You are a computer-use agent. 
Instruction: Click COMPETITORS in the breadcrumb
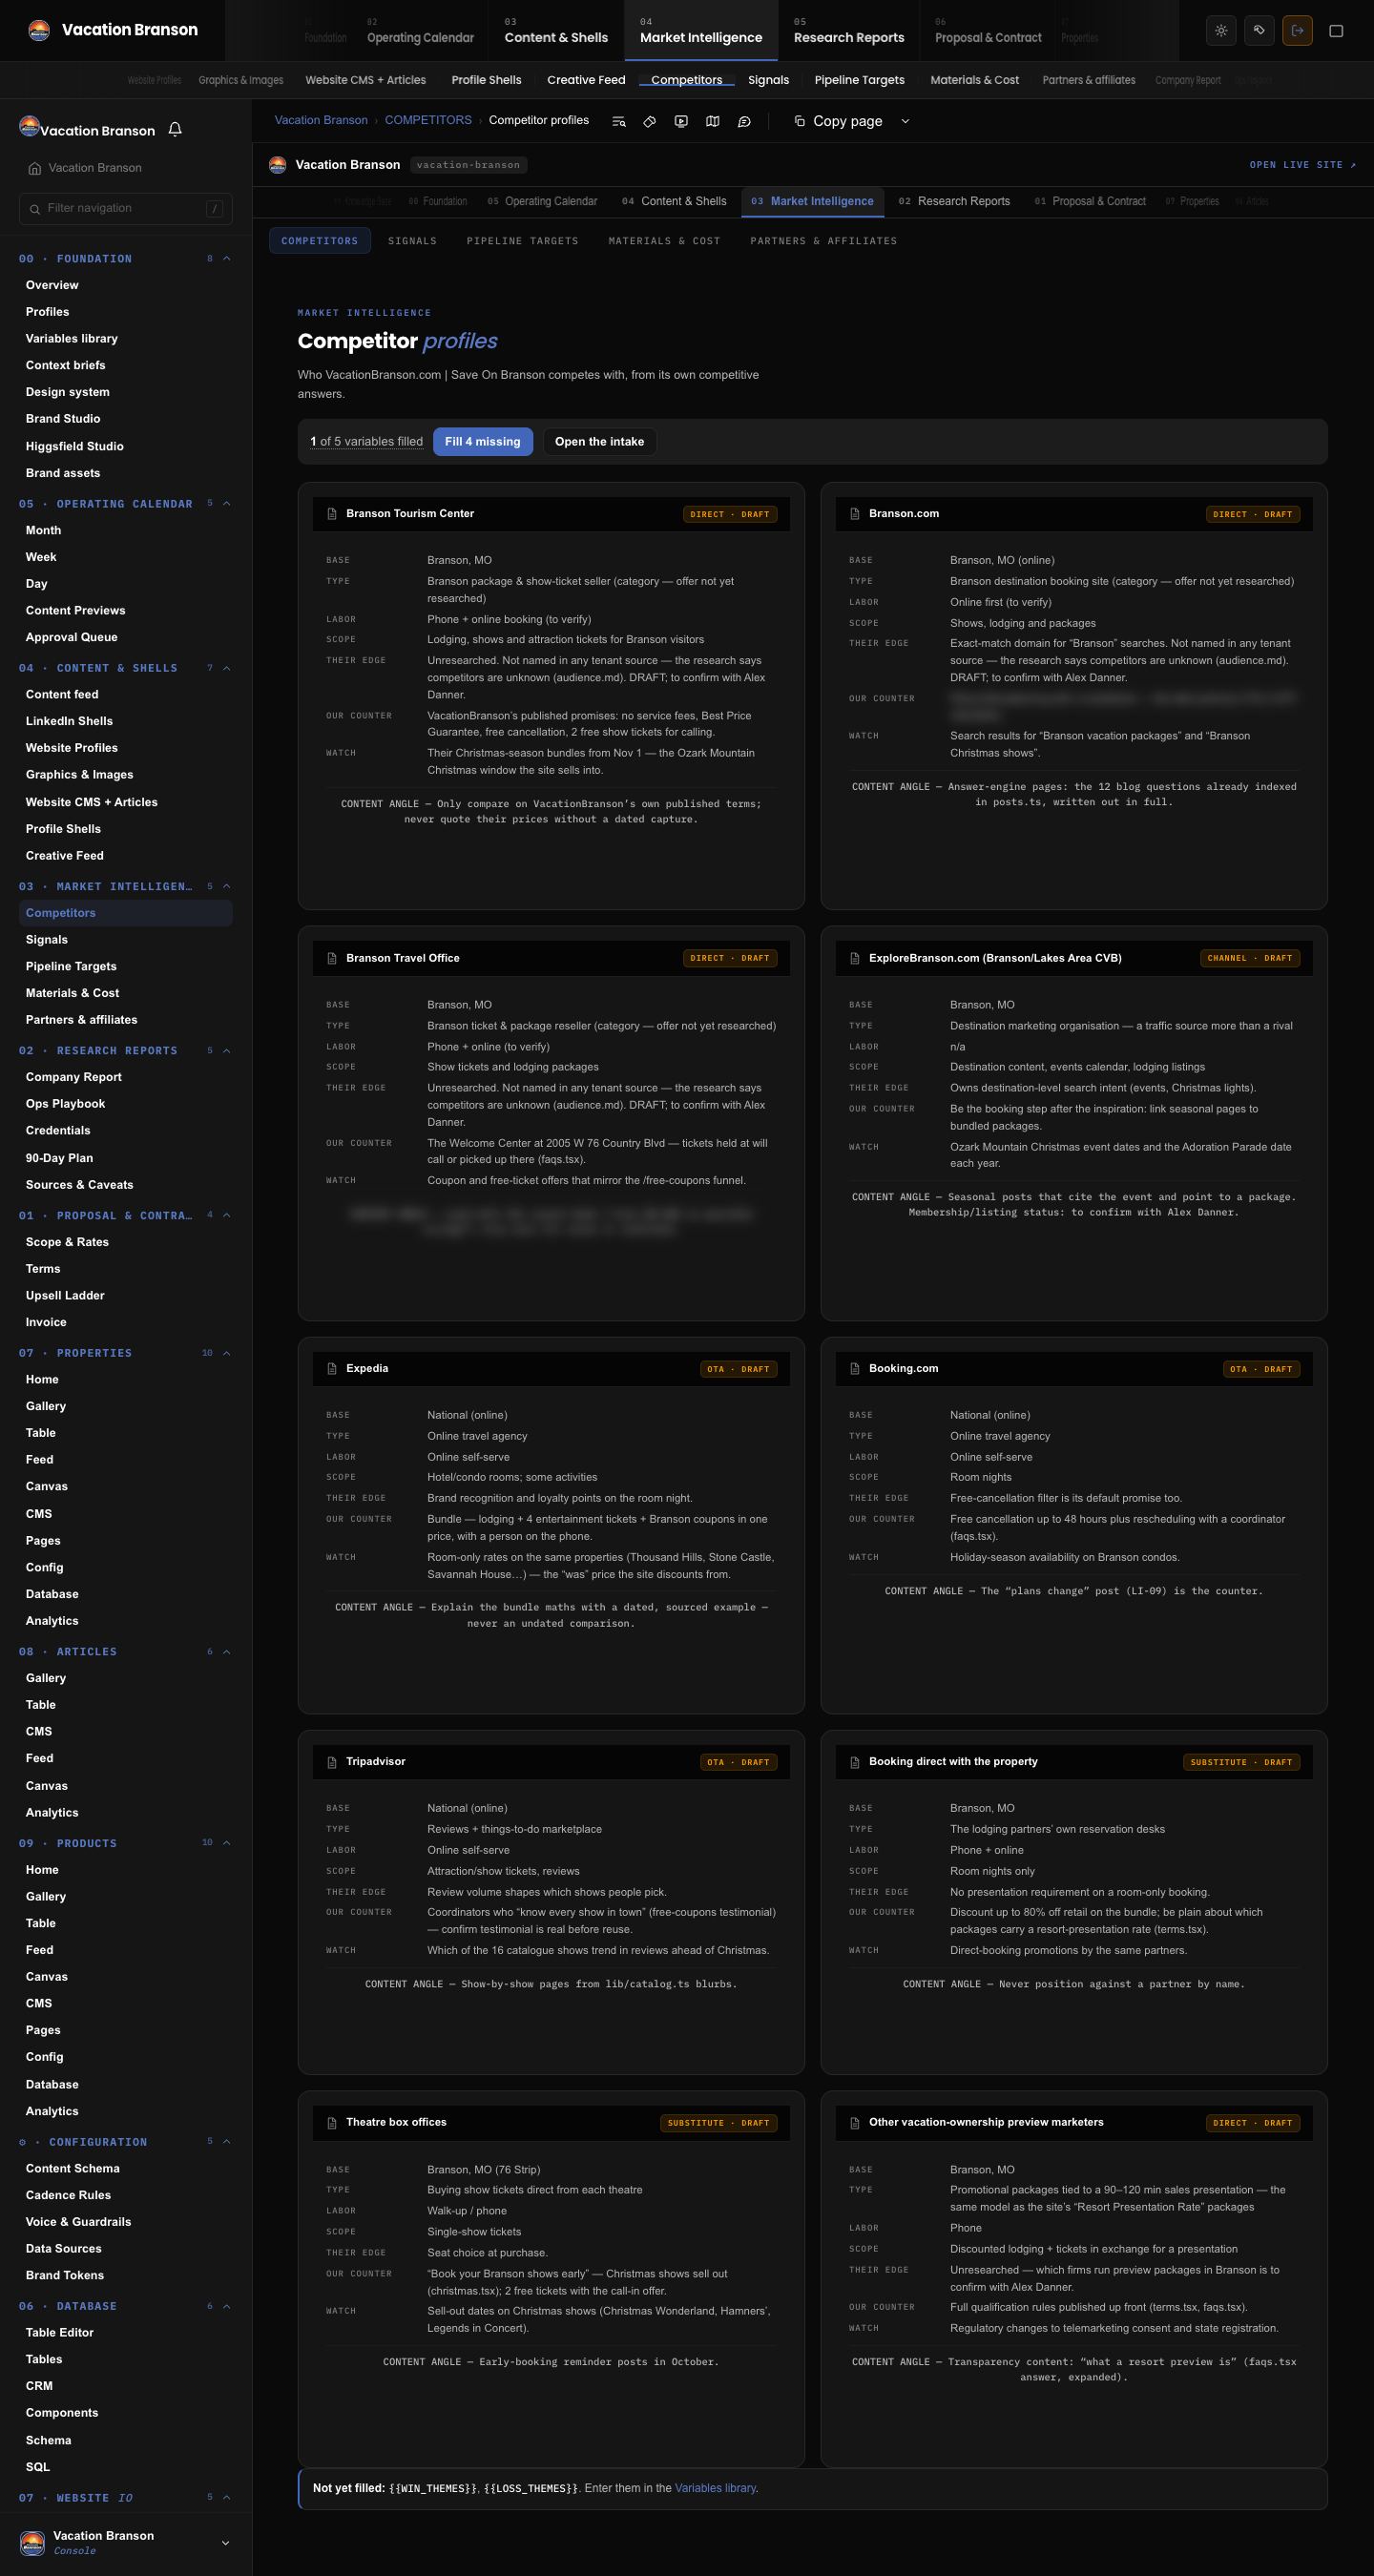coord(428,120)
